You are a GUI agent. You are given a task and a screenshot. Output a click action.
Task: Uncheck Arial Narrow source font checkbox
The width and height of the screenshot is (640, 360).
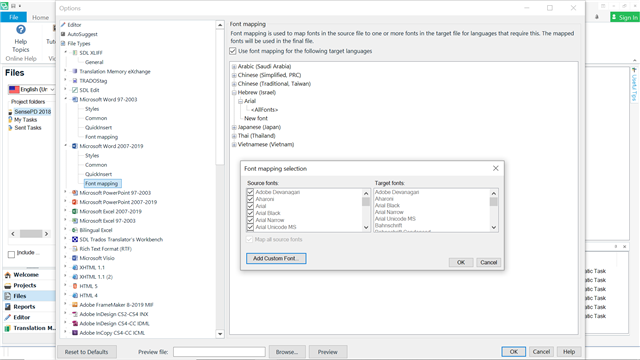pyautogui.click(x=250, y=220)
